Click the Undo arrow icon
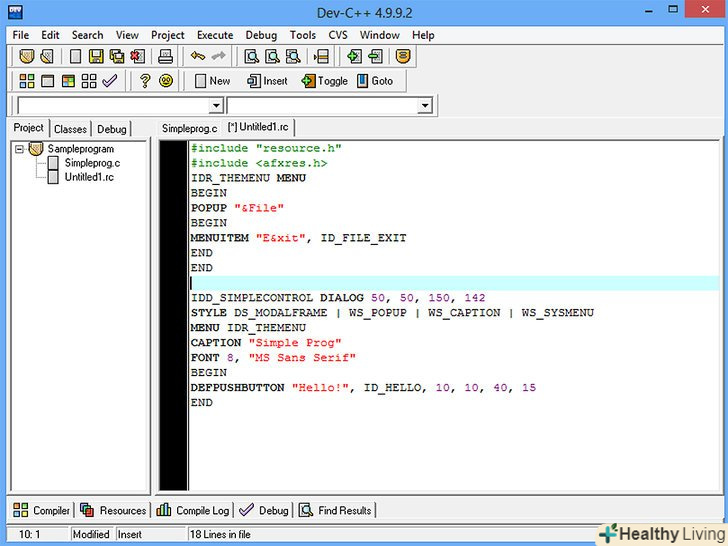The image size is (728, 546). click(x=198, y=57)
